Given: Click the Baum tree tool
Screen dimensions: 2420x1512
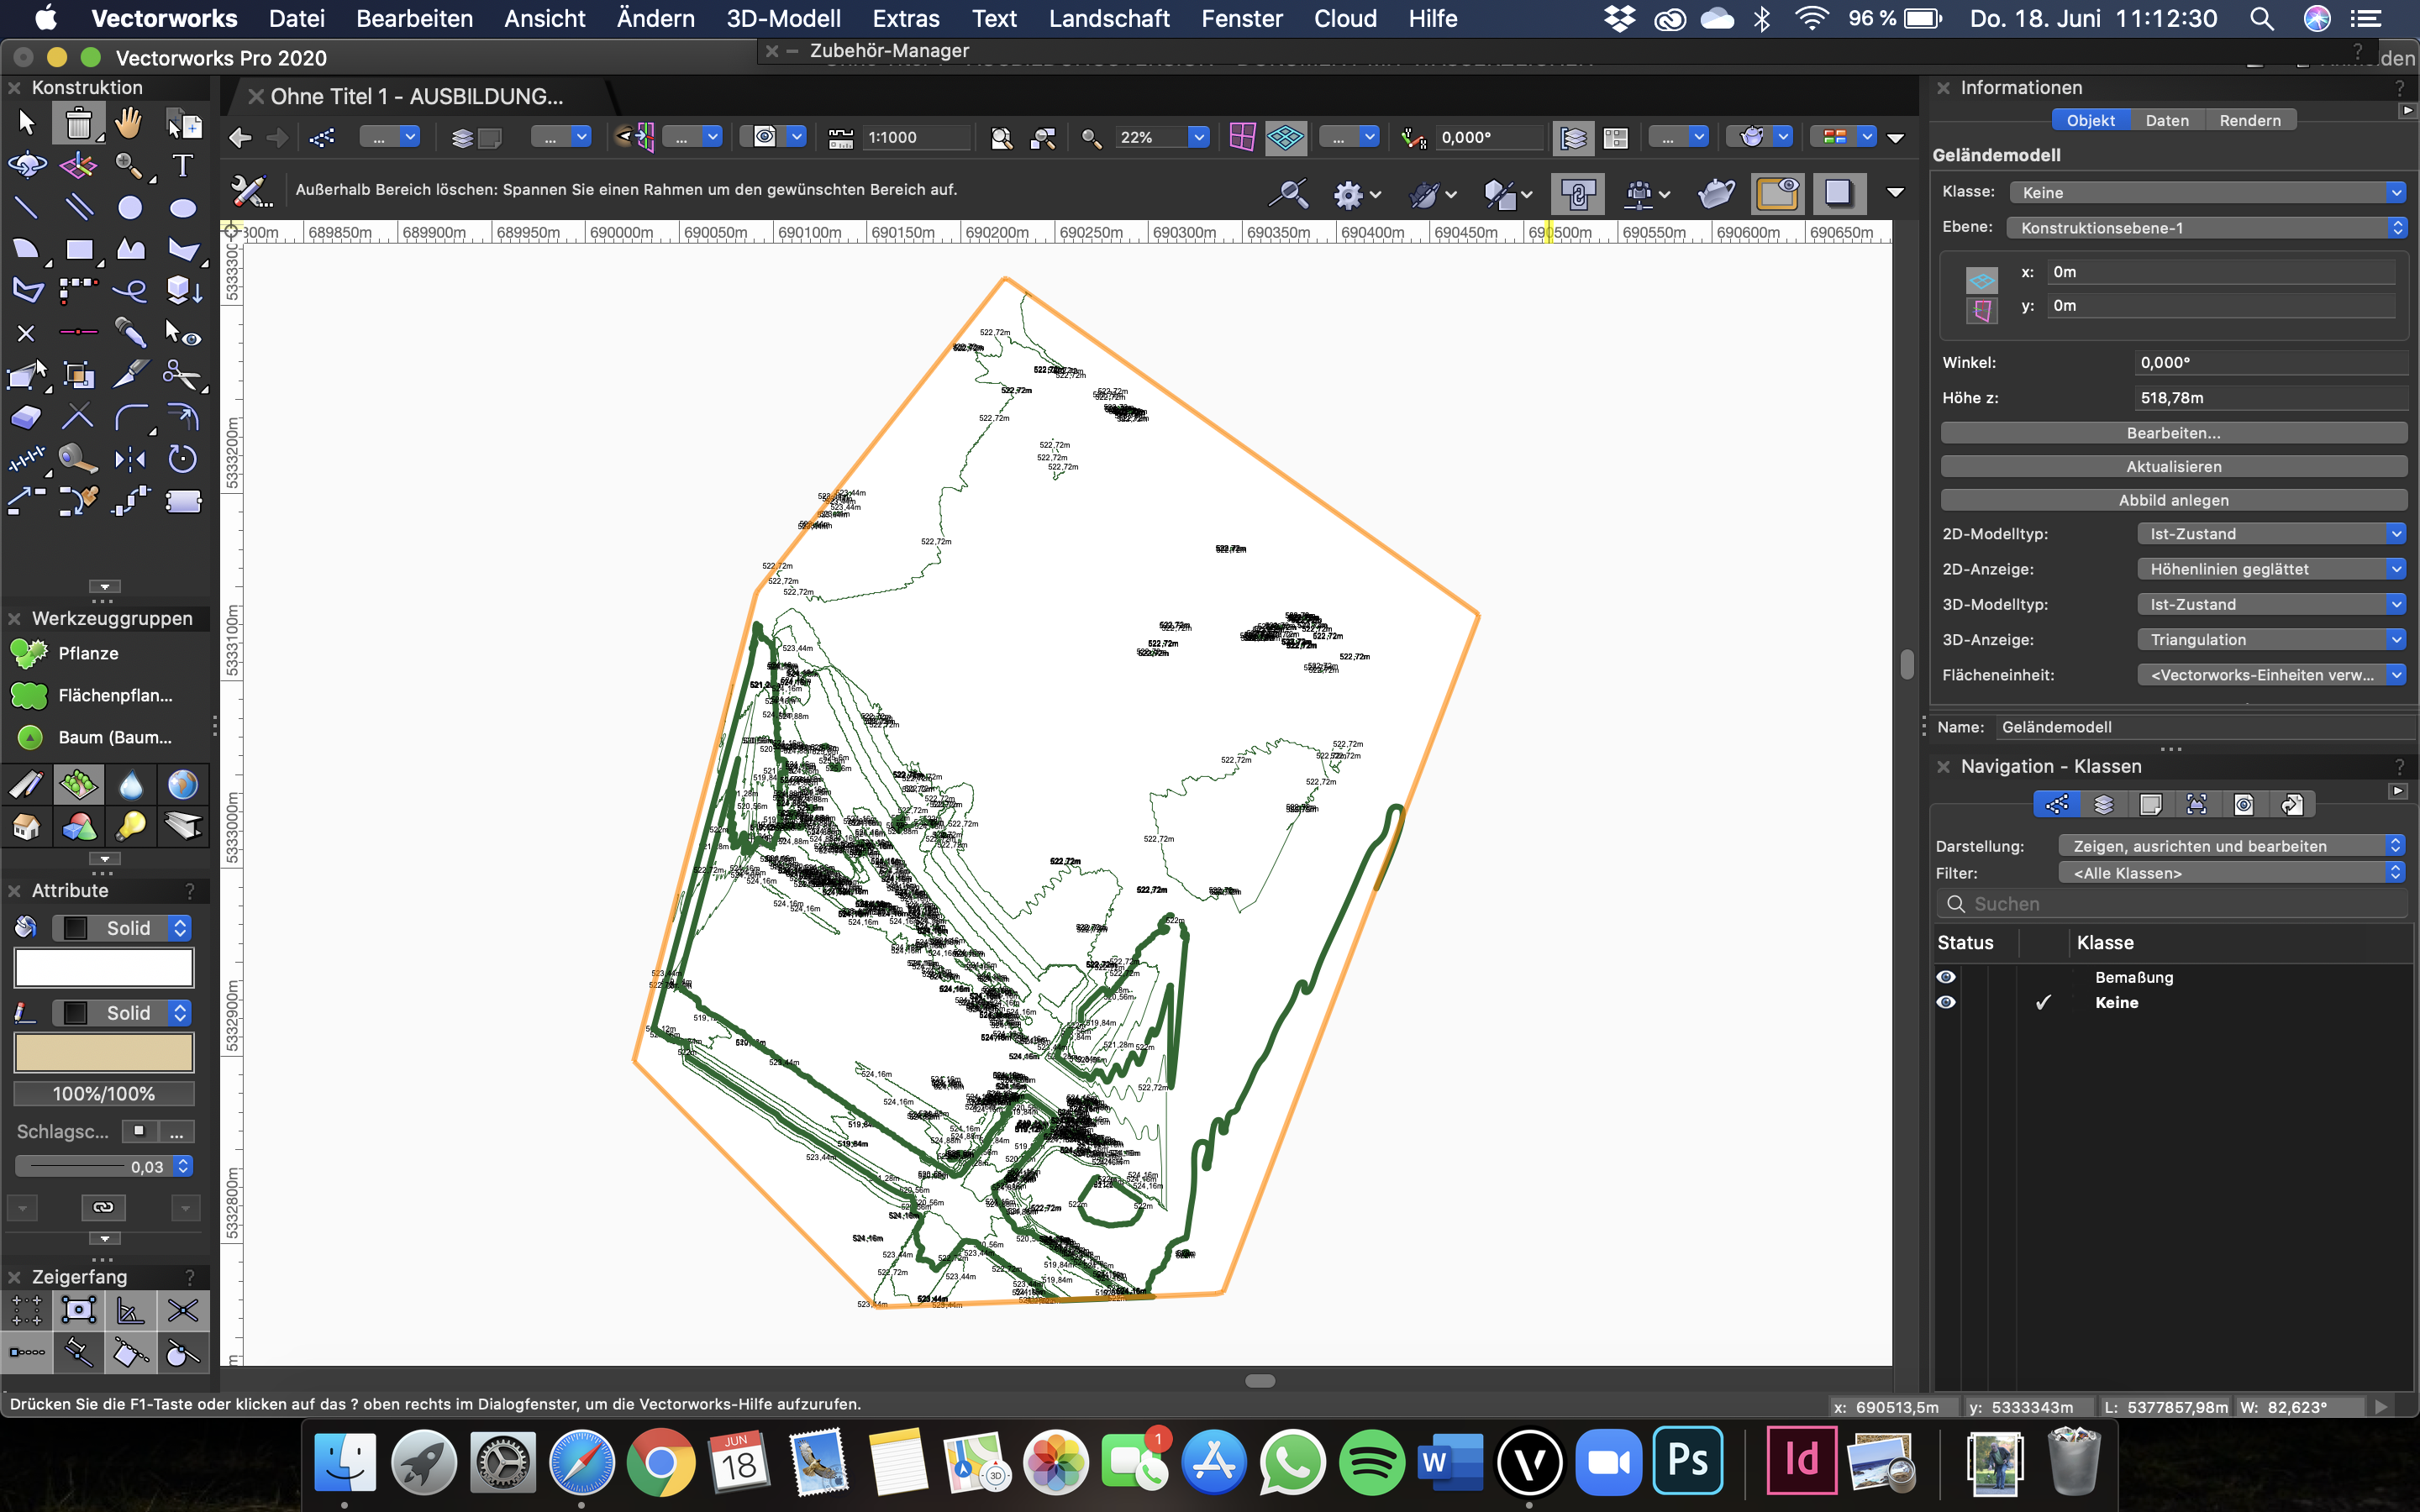Looking at the screenshot, I should pyautogui.click(x=114, y=737).
